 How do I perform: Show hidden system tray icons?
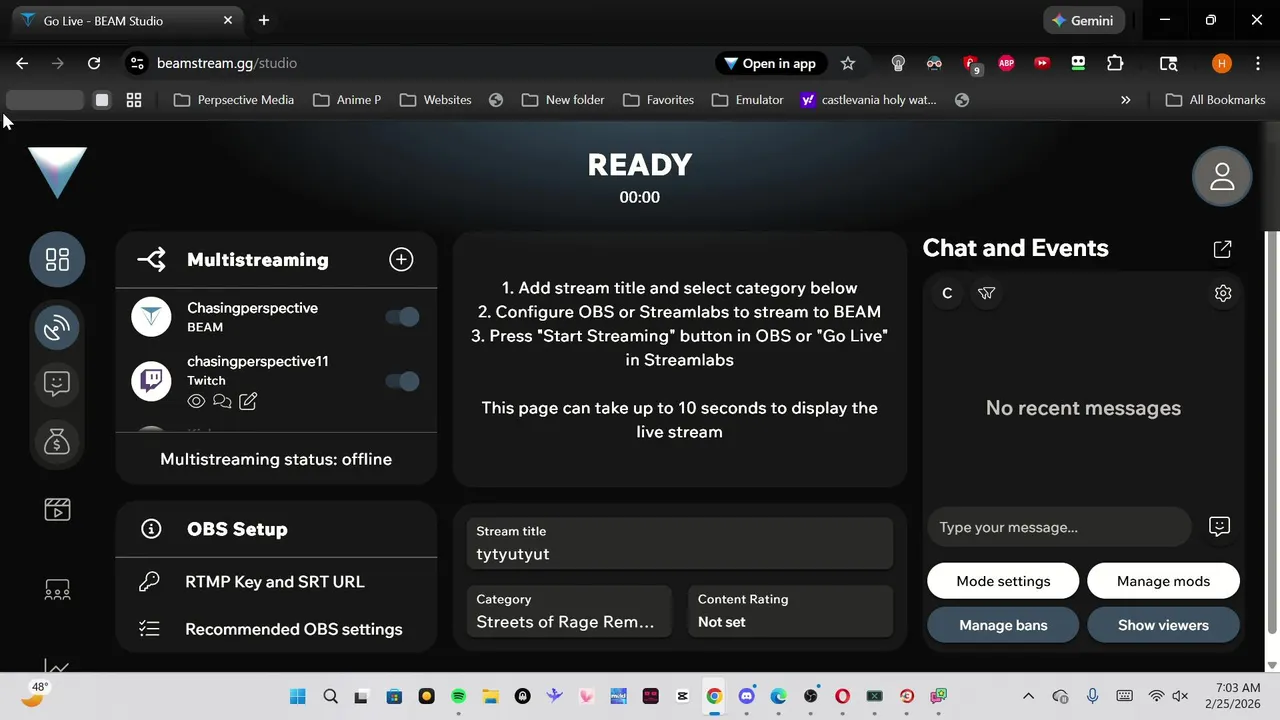pos(1028,696)
